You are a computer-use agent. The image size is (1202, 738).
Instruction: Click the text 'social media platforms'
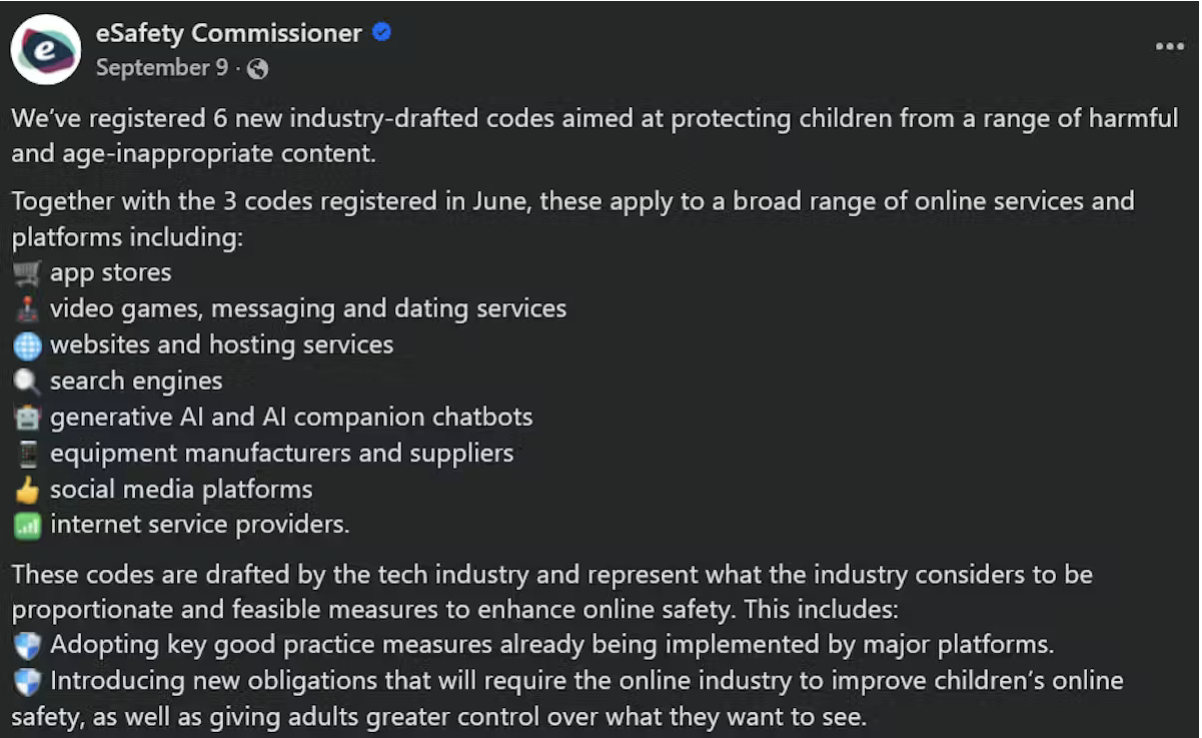[181, 489]
